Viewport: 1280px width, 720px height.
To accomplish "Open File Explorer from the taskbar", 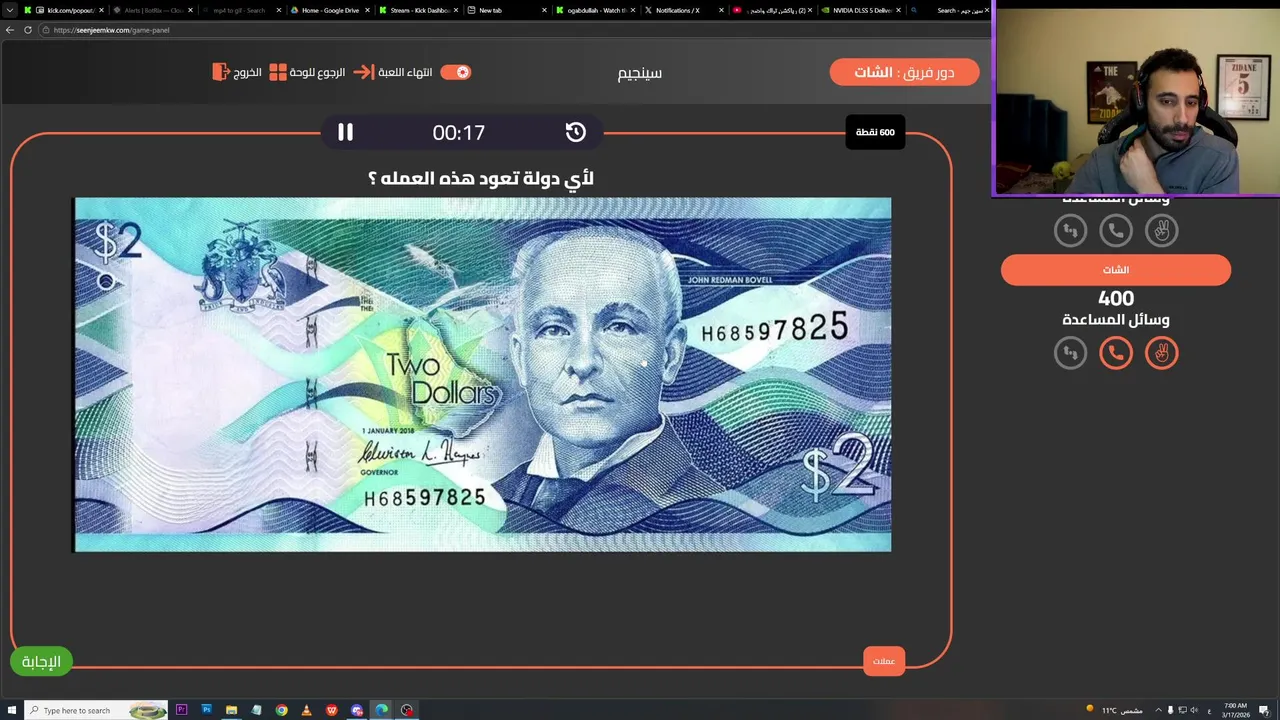I will (x=231, y=710).
